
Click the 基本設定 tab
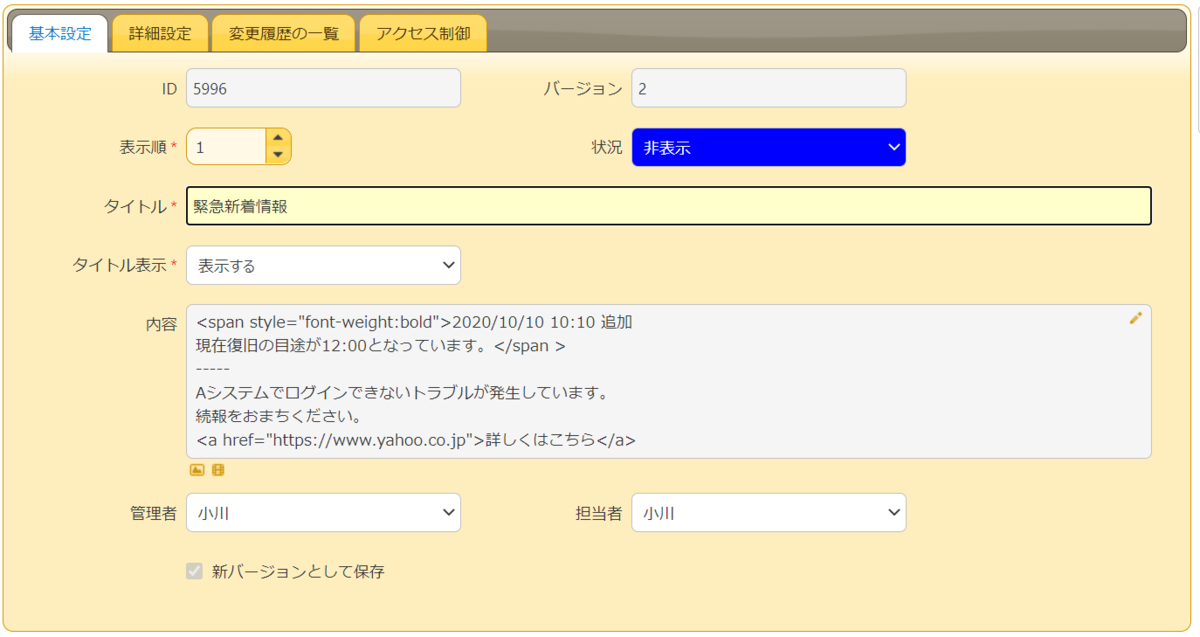coord(58,32)
